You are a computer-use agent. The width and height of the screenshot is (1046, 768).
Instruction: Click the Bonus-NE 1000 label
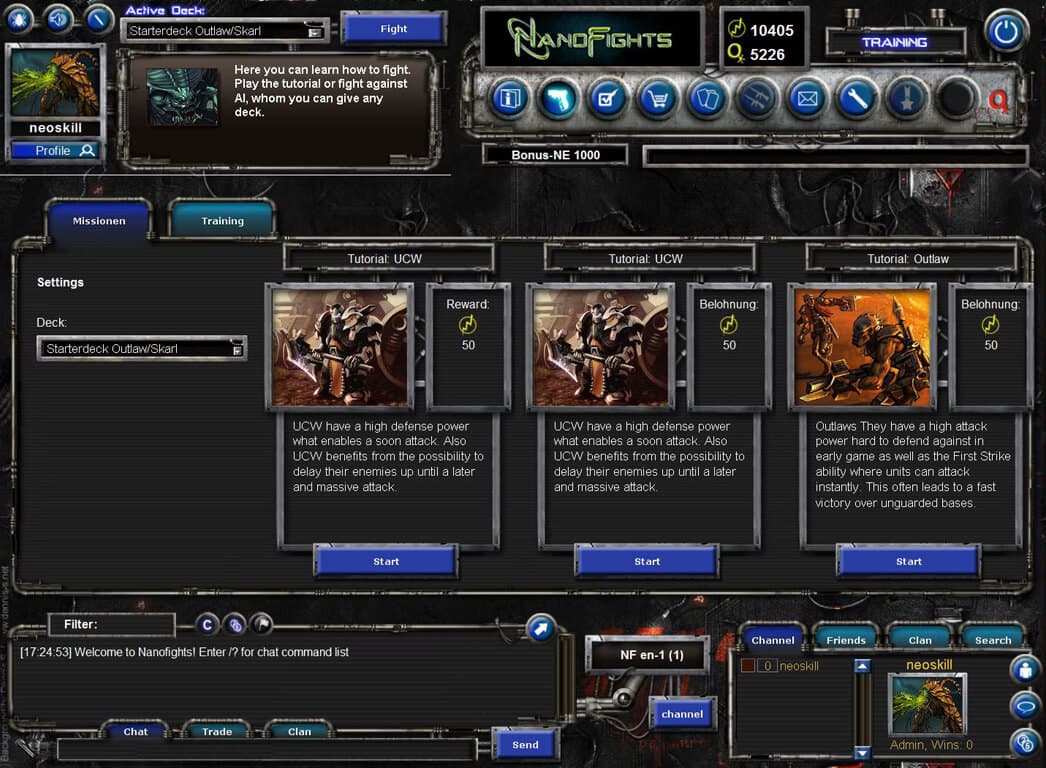555,155
